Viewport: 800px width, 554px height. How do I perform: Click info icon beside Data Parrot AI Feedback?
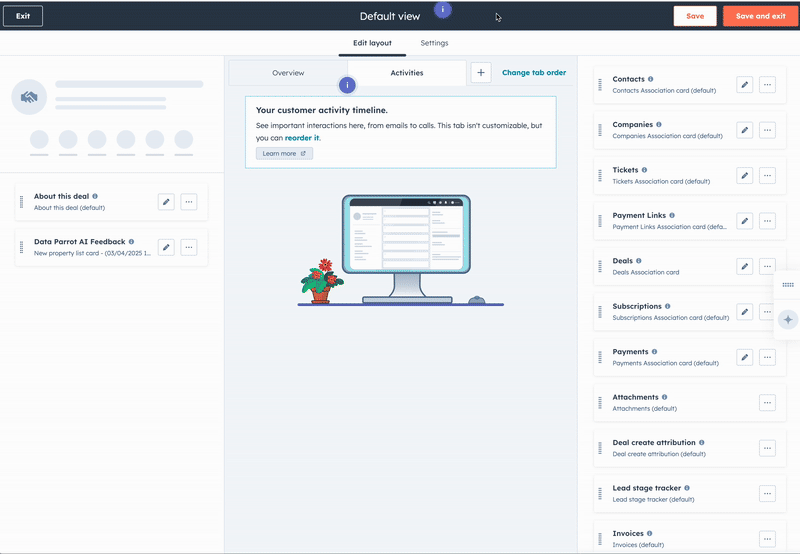click(x=131, y=242)
